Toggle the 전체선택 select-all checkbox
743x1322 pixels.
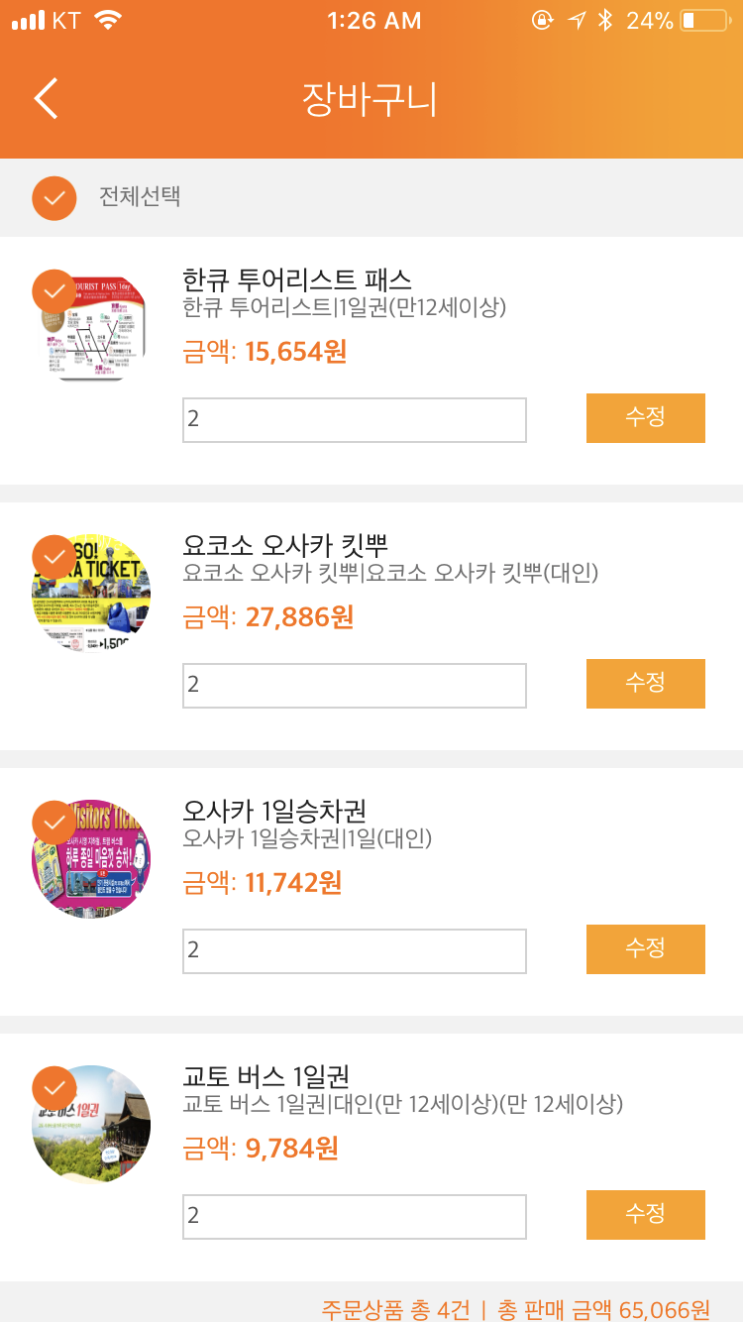(55, 197)
